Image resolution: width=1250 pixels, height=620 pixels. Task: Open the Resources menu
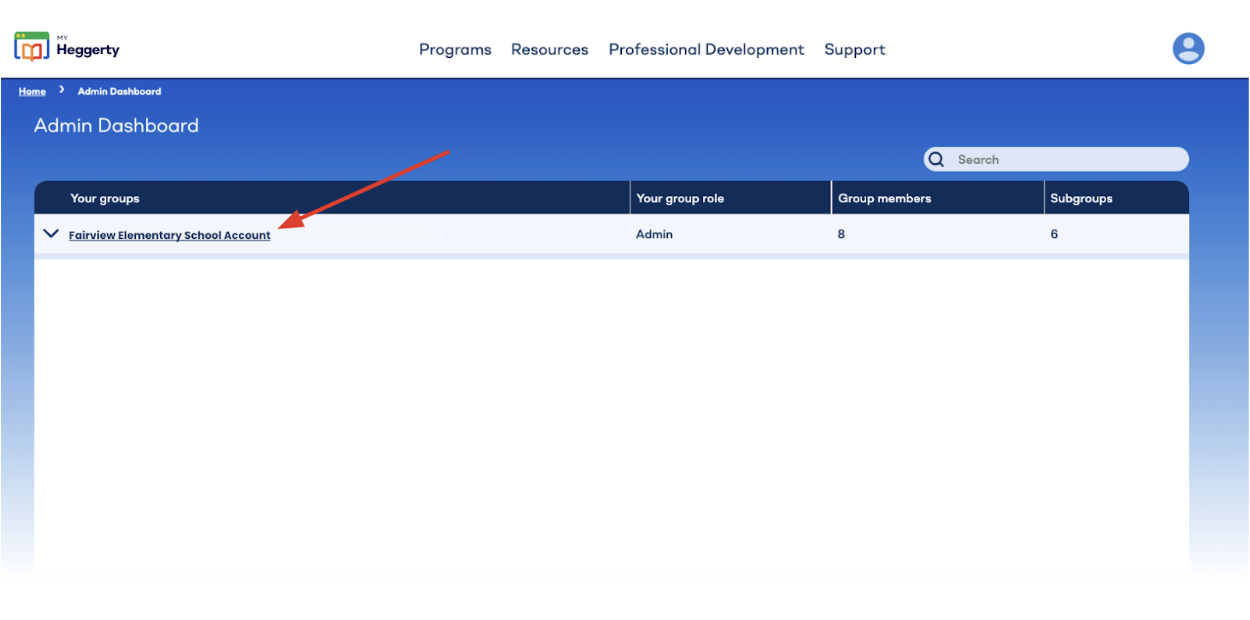[x=549, y=49]
